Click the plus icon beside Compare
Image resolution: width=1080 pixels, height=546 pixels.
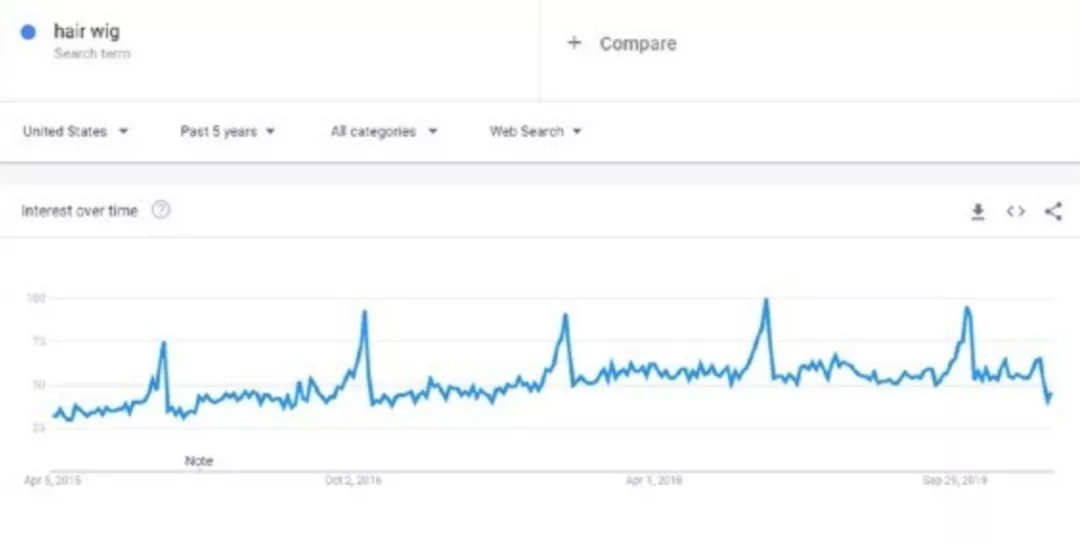[x=574, y=43]
